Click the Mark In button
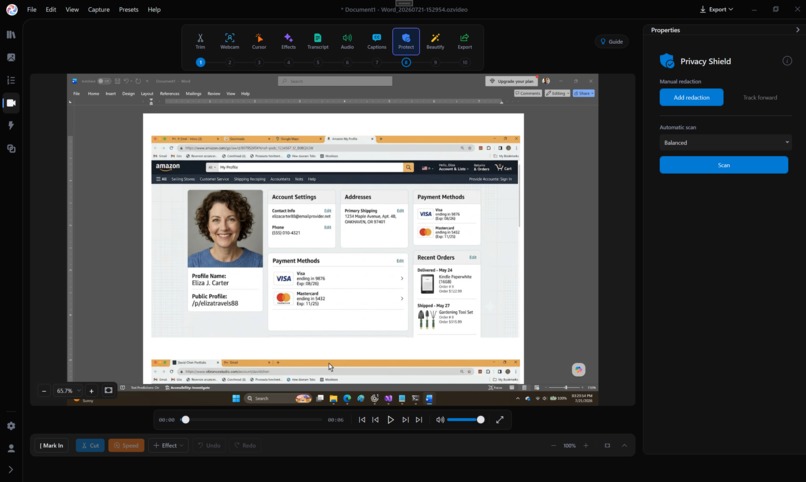Image resolution: width=806 pixels, height=482 pixels. coord(51,446)
